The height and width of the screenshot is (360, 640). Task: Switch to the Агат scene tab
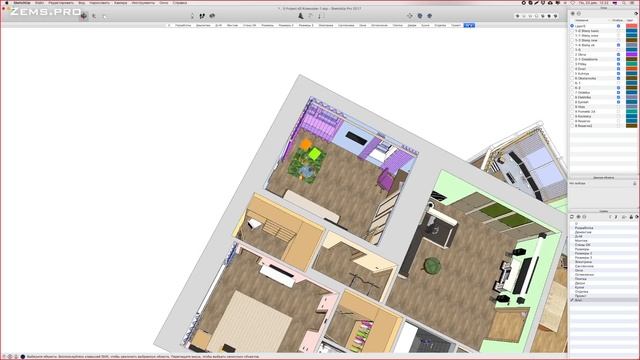[469, 25]
